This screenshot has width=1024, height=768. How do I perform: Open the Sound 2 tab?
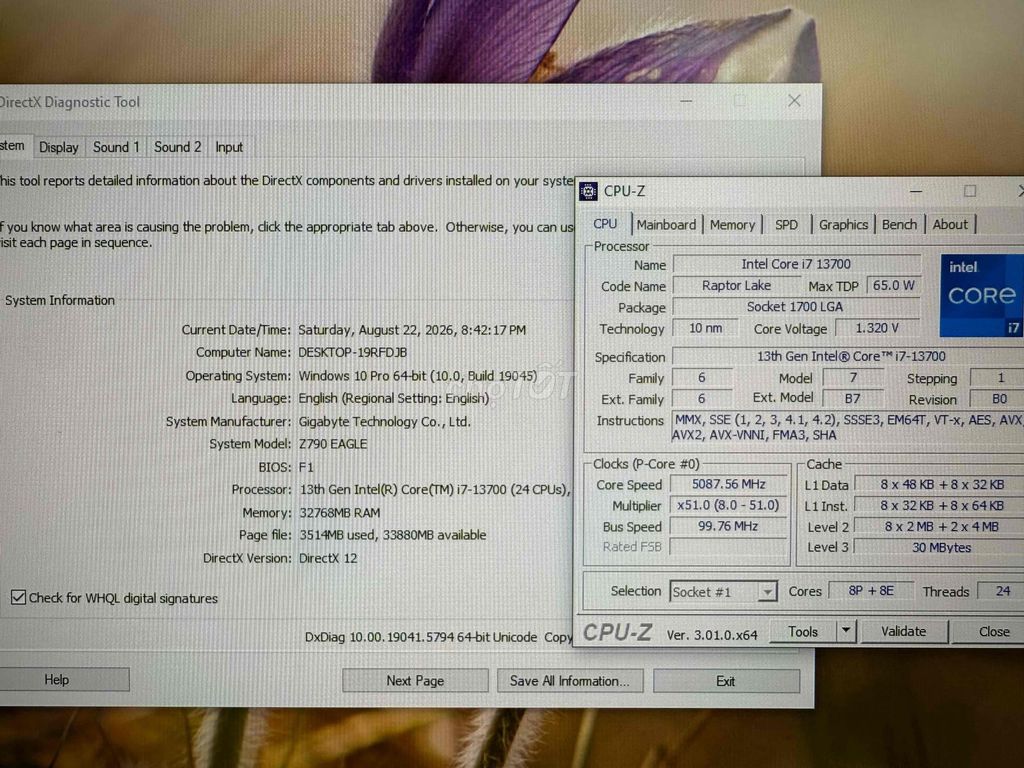[x=177, y=147]
